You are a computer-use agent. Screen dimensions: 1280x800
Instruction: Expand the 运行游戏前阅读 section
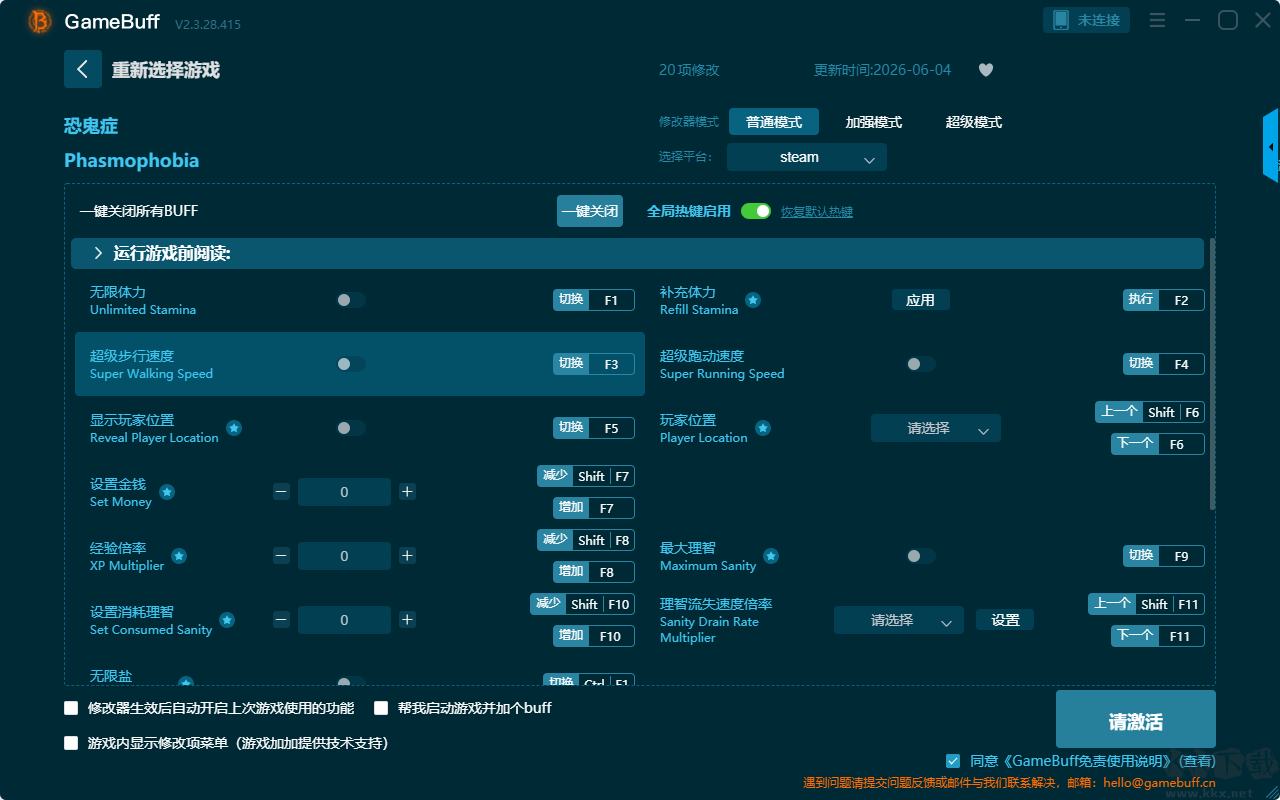(637, 253)
